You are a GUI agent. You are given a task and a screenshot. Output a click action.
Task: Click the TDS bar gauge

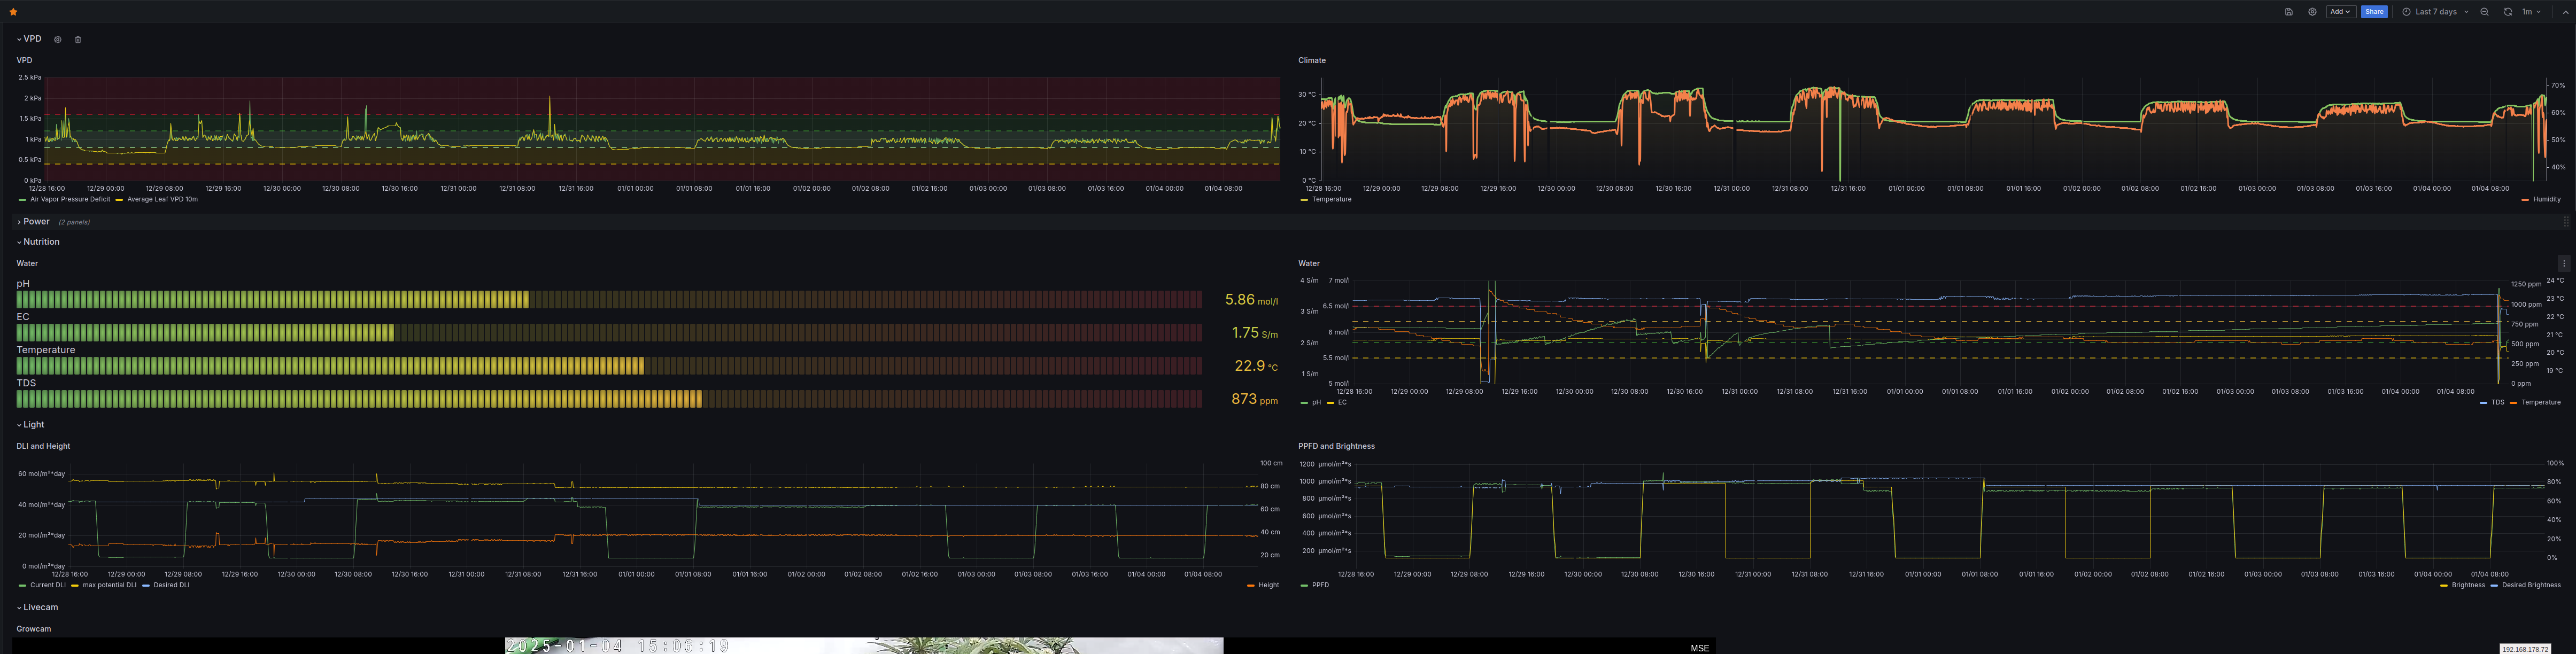608,399
